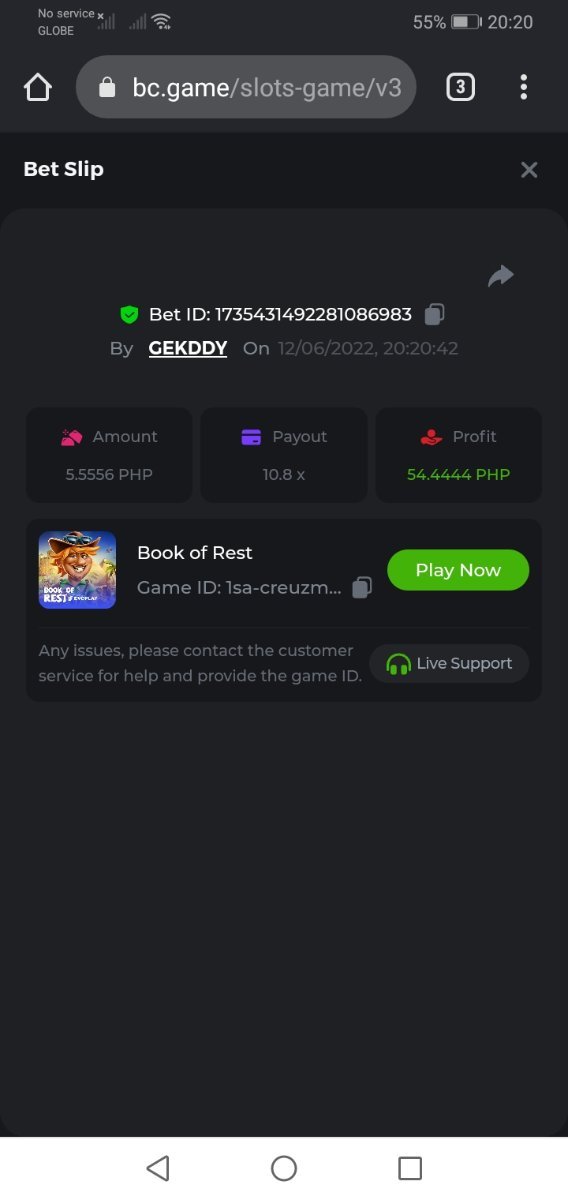Open GEKDDY's user profile
Viewport: 568px width, 1200px height.
(x=188, y=348)
